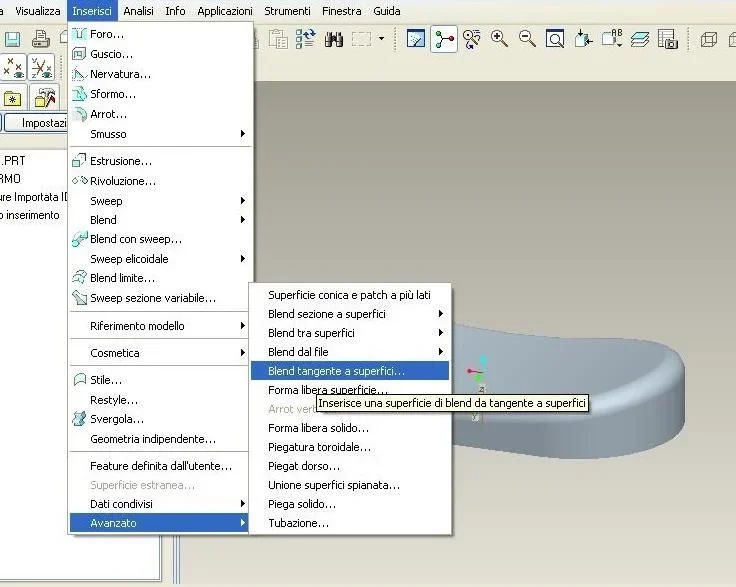Viewport: 736px width, 587px height.
Task: Click the folder with hammer icon
Action: click(x=45, y=98)
